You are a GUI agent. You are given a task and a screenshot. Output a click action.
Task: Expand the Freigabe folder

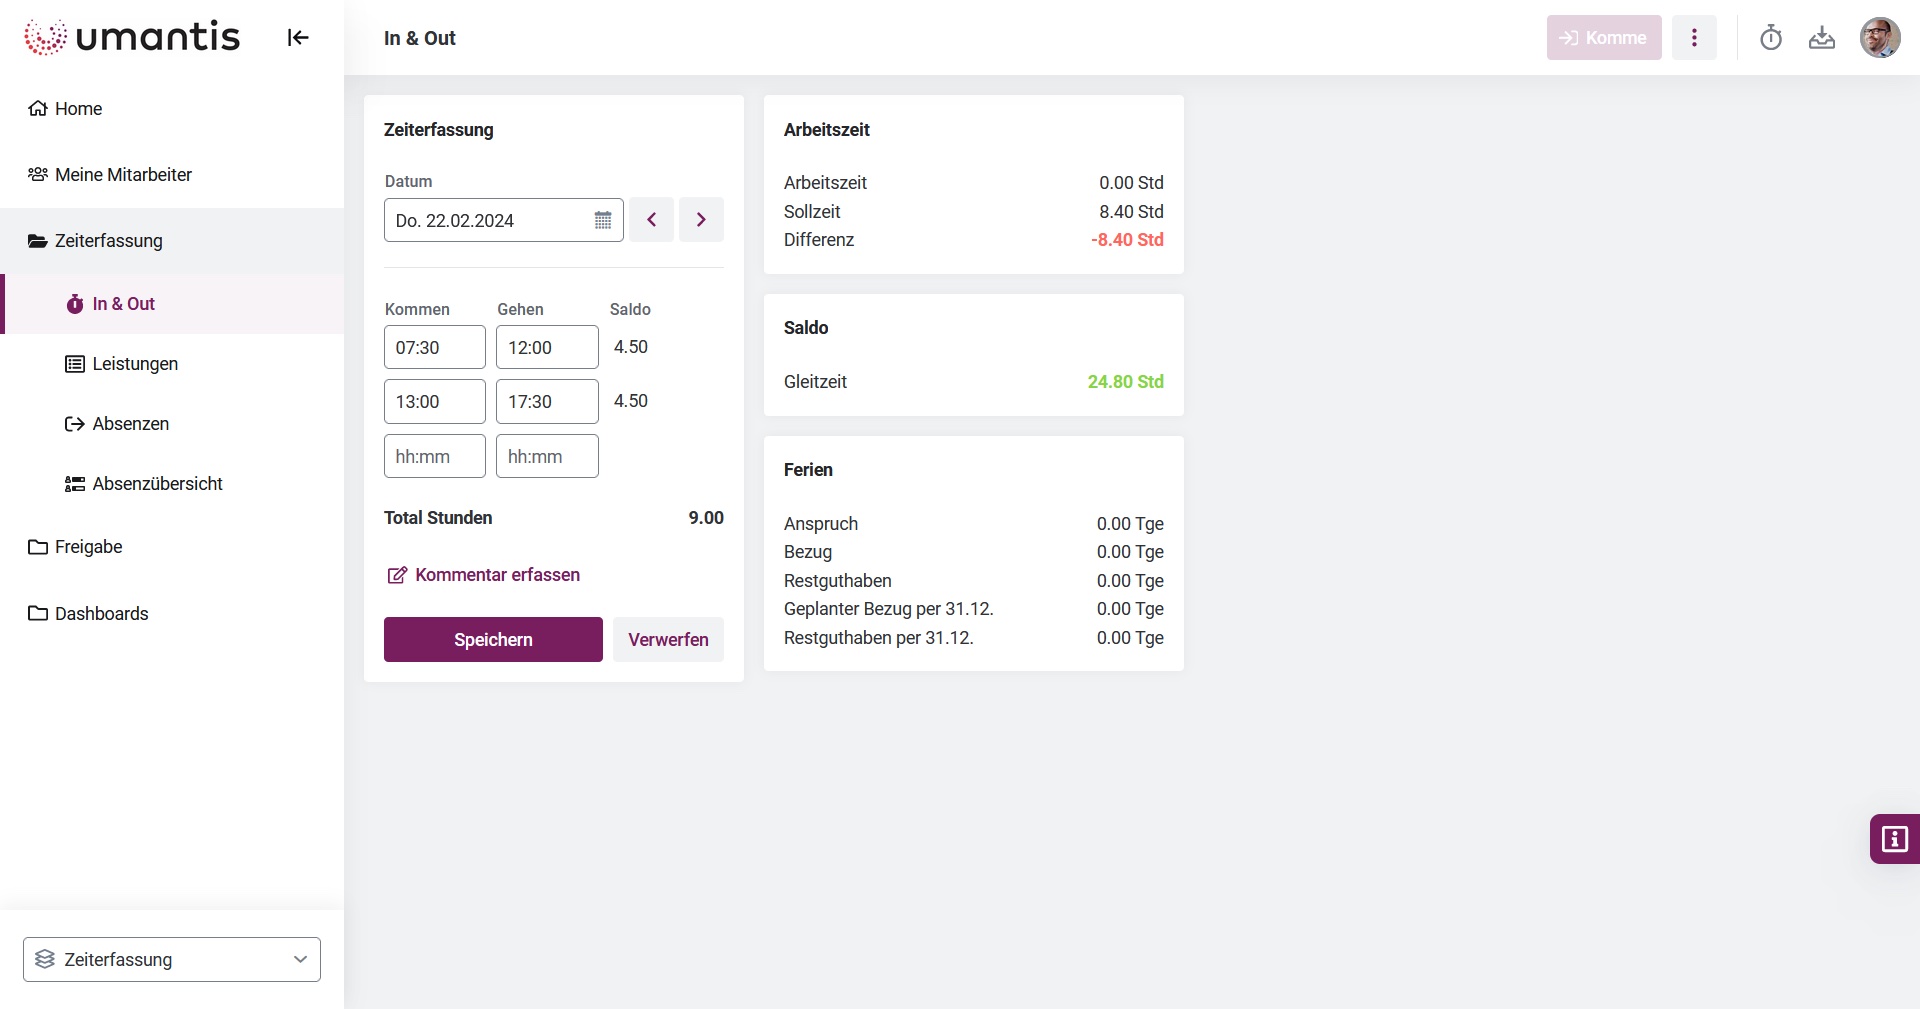[88, 547]
